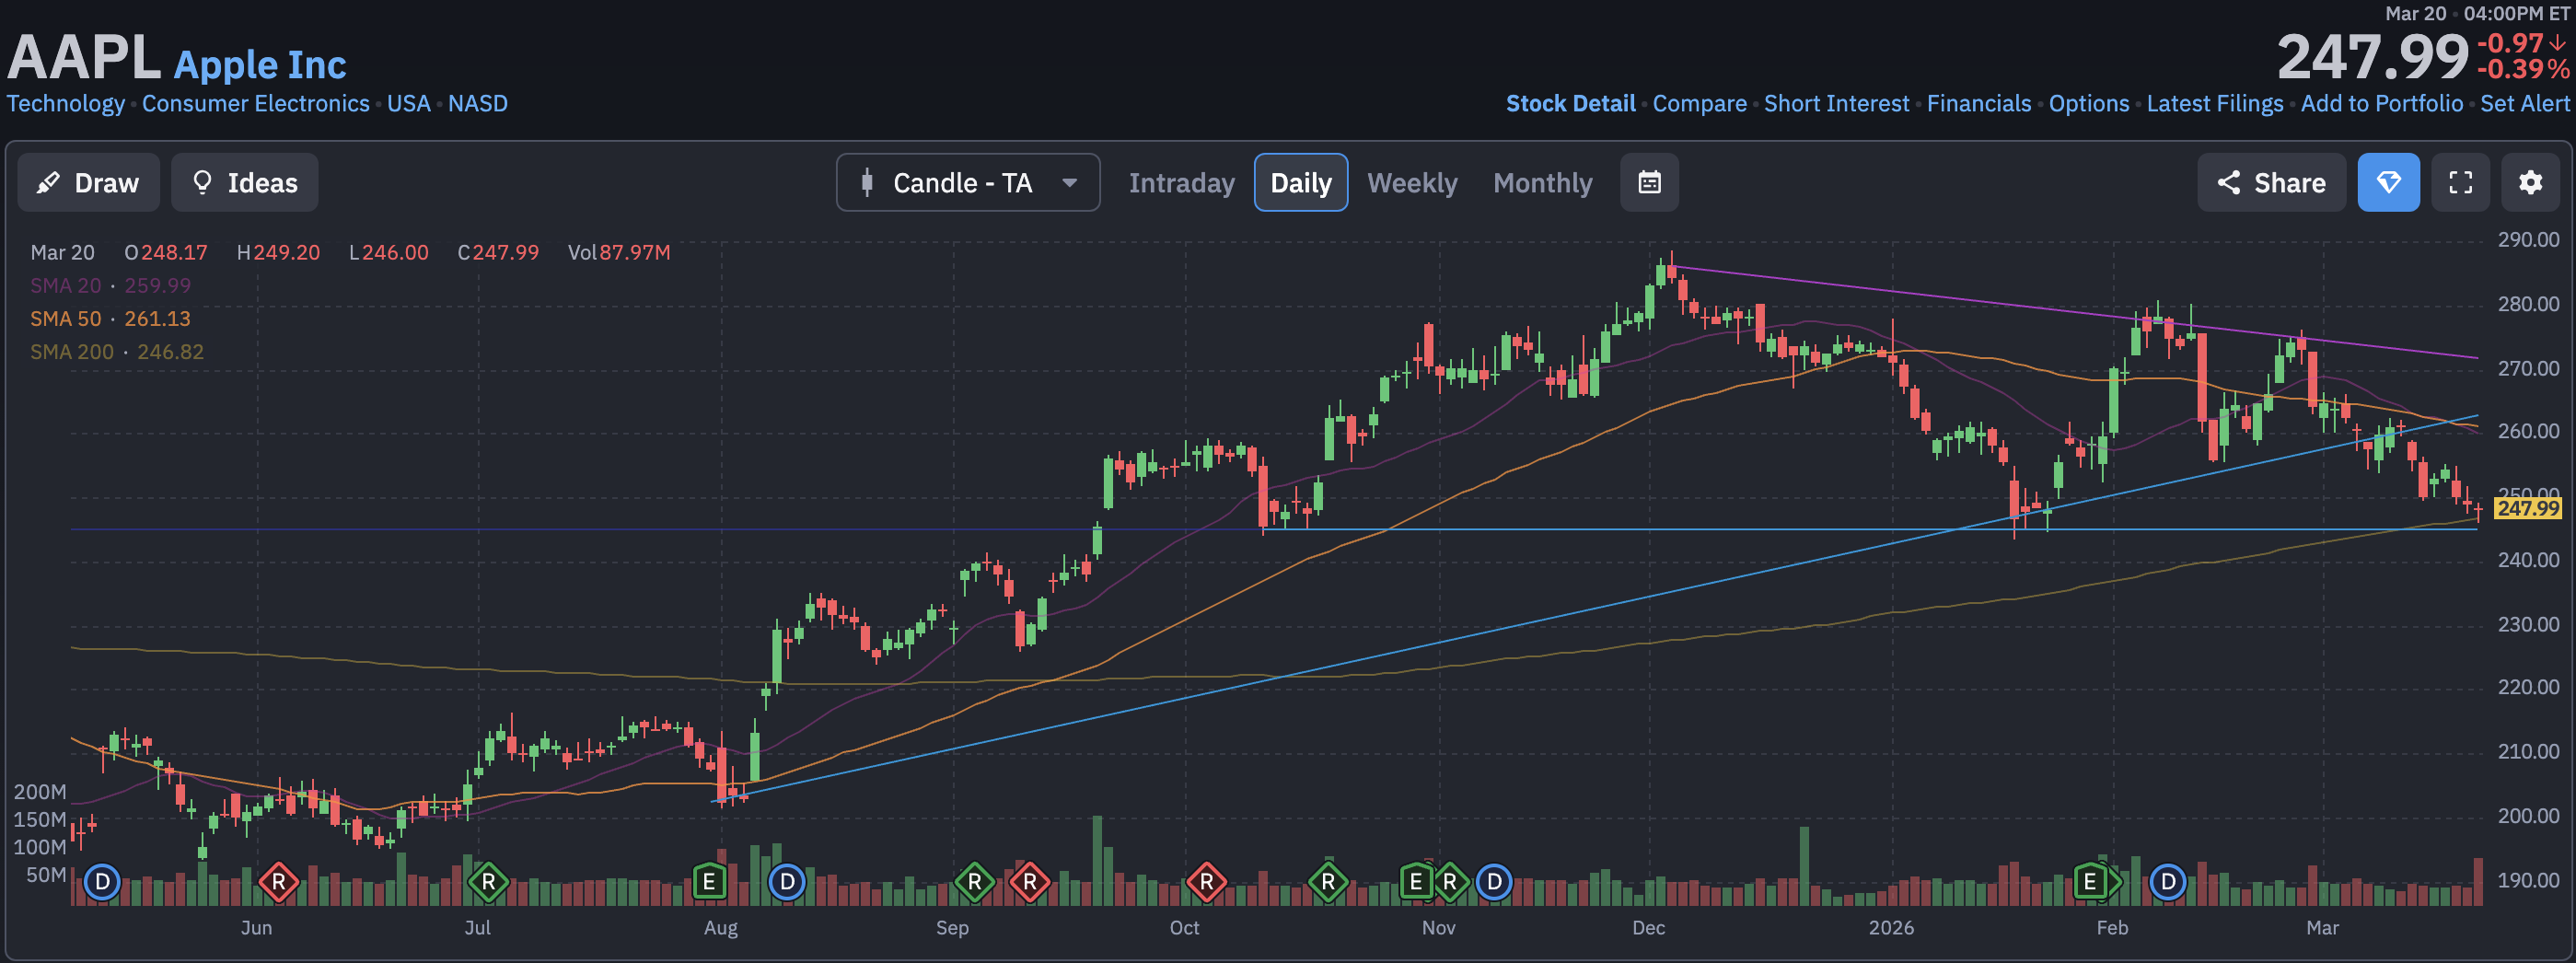Click the green R marker in mid-October
Image resolution: width=2576 pixels, height=963 pixels.
1328,882
